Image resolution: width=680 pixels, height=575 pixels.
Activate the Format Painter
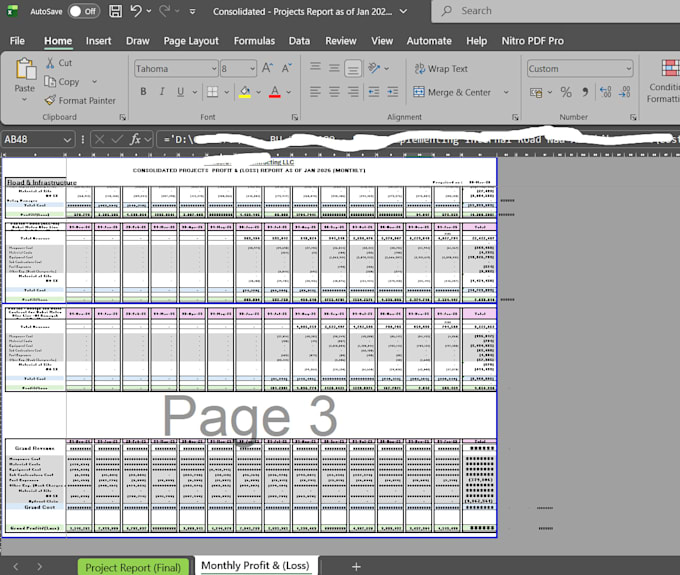pyautogui.click(x=80, y=101)
